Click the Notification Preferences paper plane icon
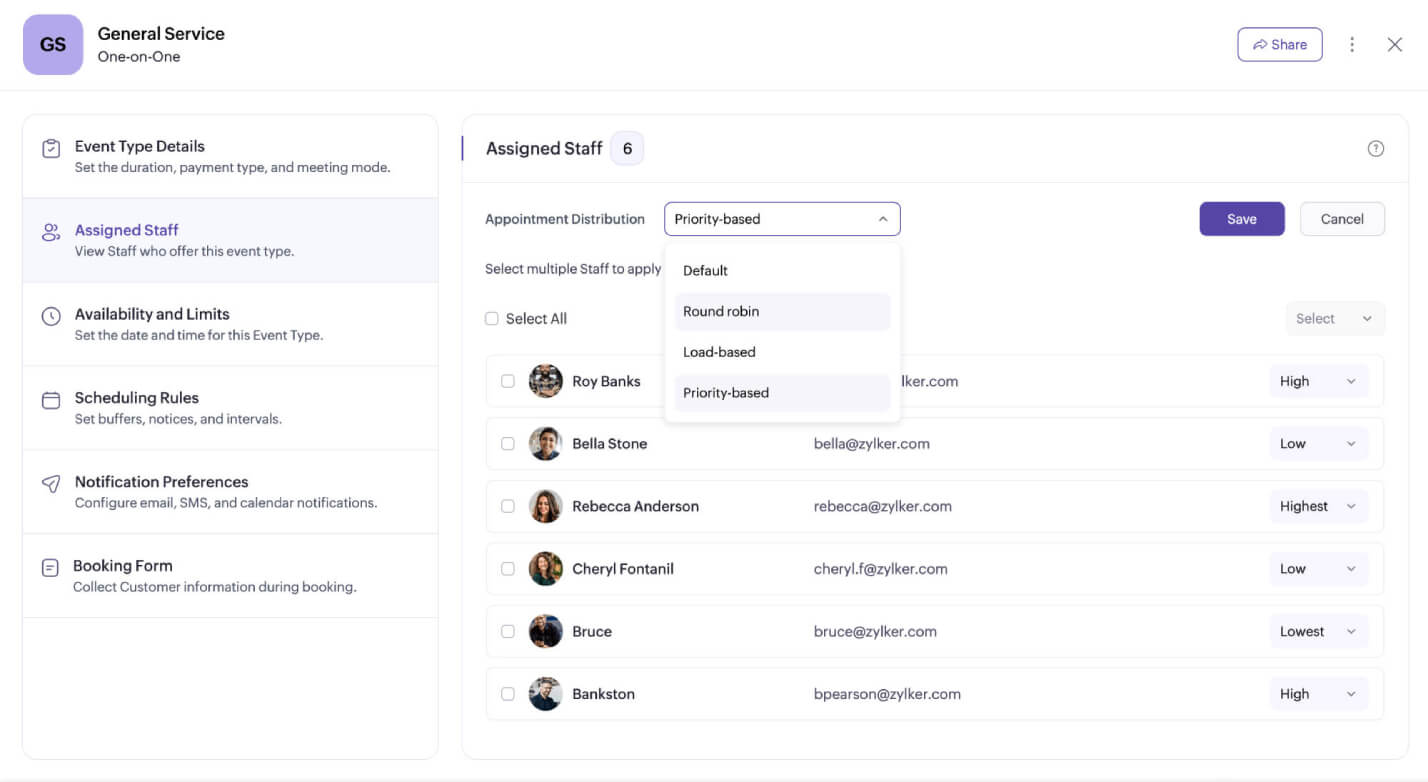1428x782 pixels. (x=51, y=484)
